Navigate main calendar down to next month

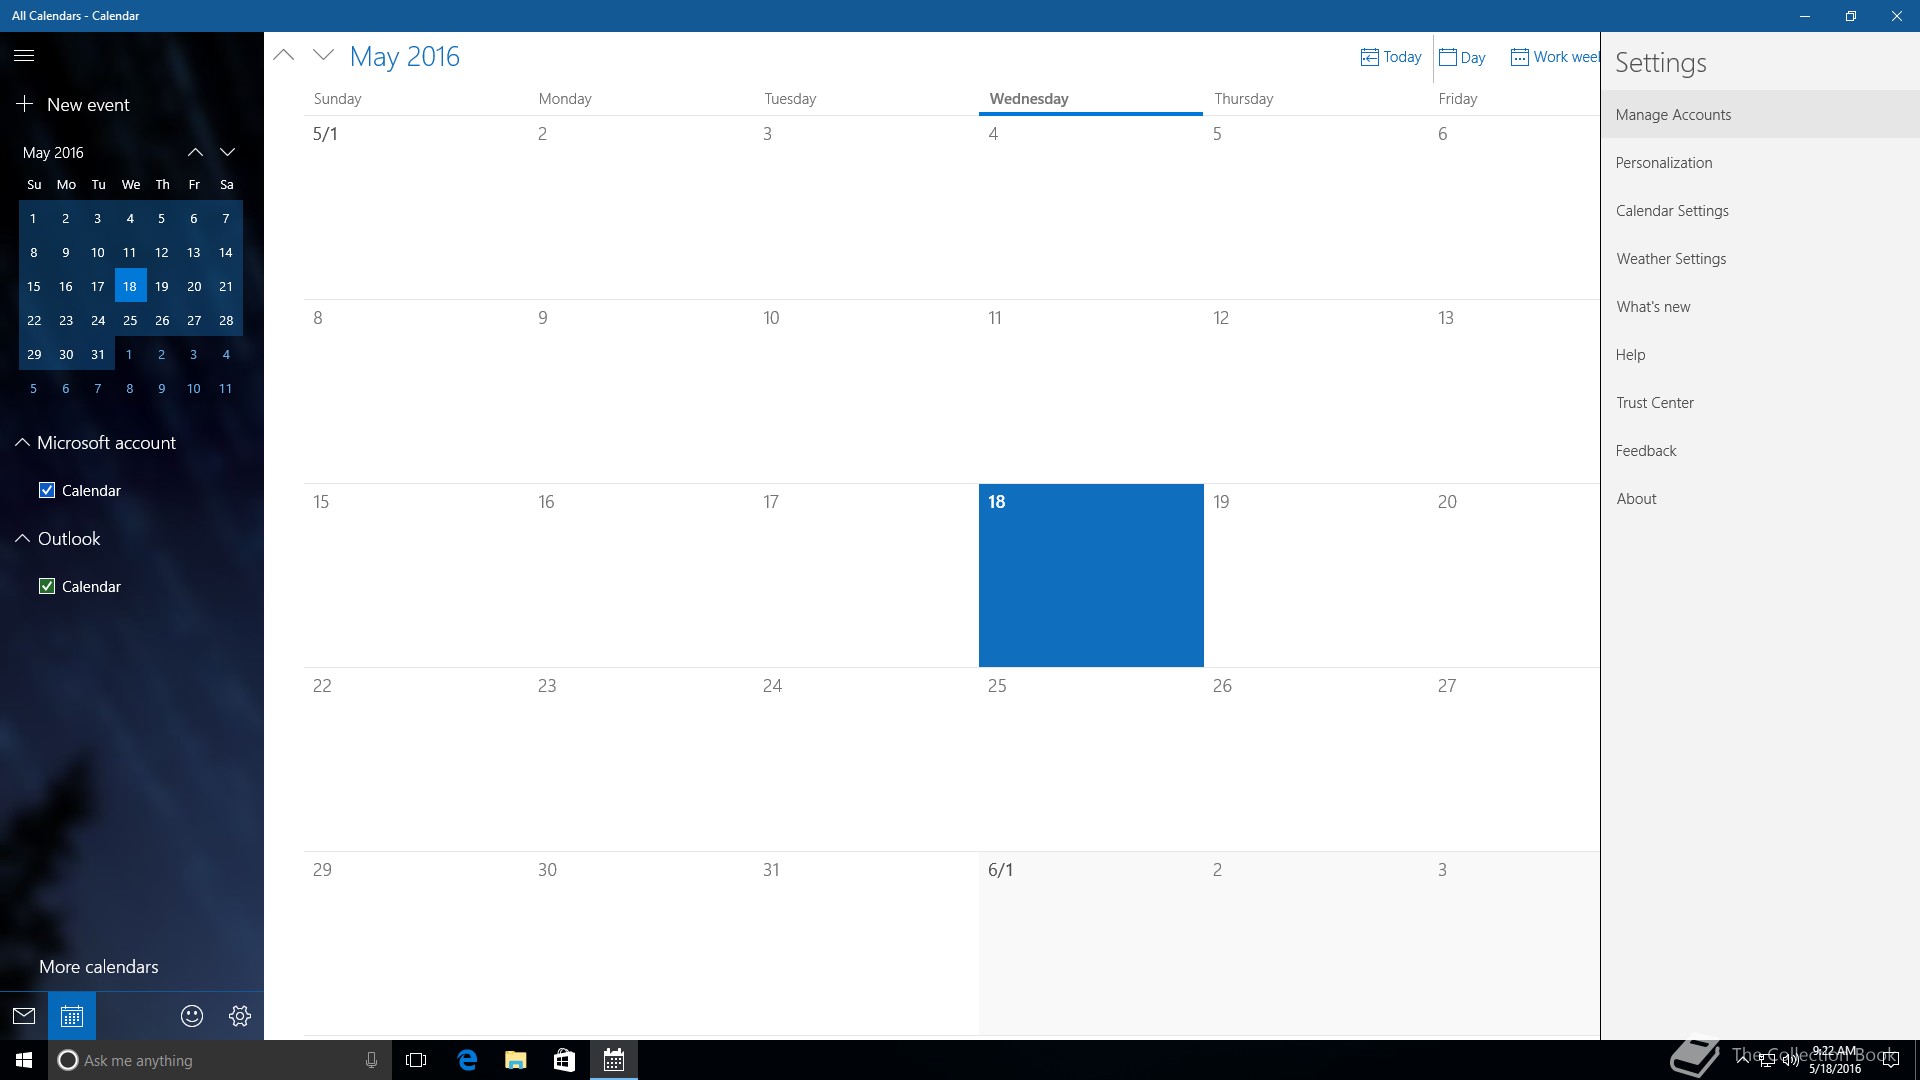323,55
